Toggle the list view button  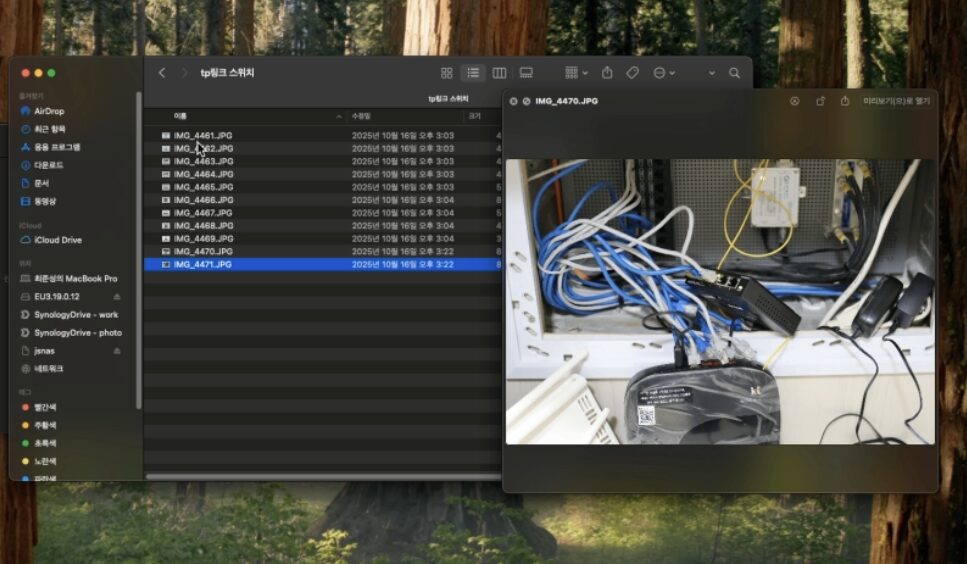click(473, 73)
